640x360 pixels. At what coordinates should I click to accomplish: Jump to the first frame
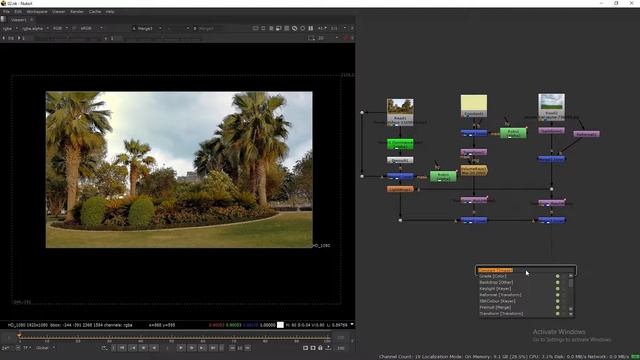click(122, 348)
